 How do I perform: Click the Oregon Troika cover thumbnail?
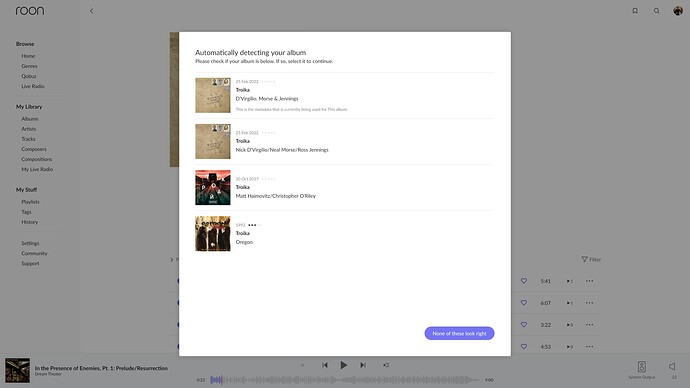click(213, 234)
